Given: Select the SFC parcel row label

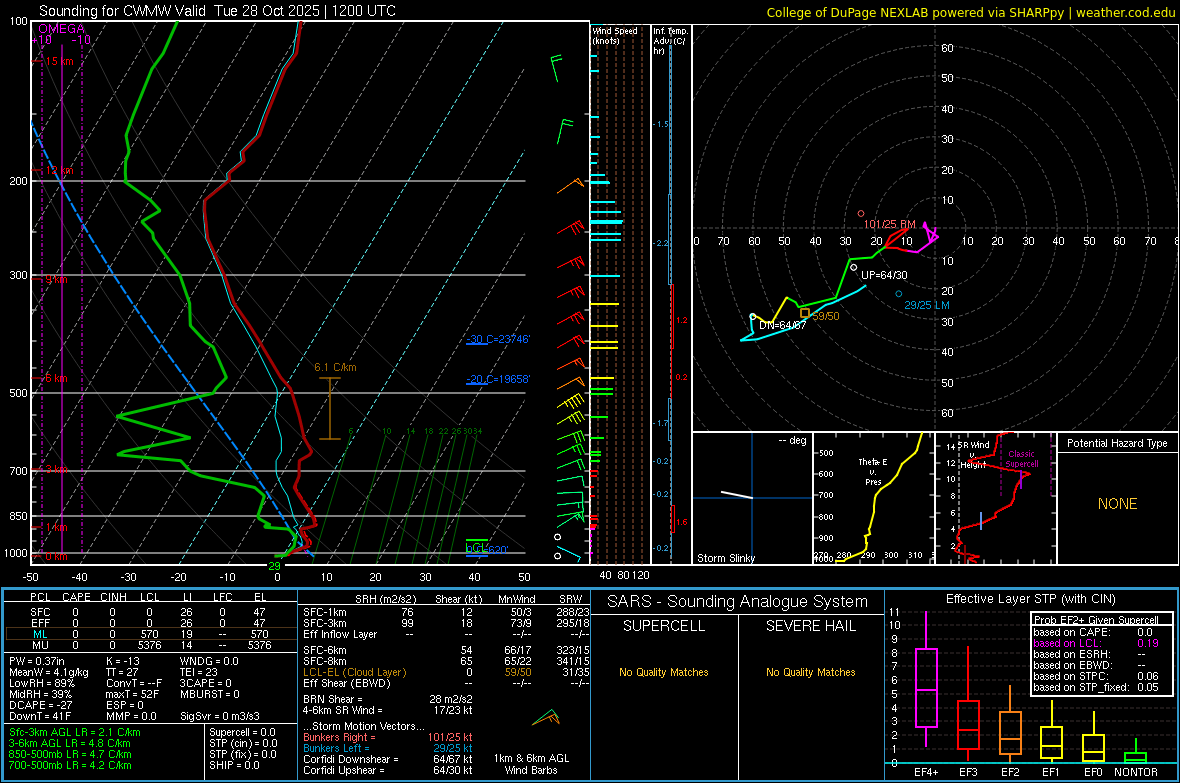Looking at the screenshot, I should pos(40,612).
